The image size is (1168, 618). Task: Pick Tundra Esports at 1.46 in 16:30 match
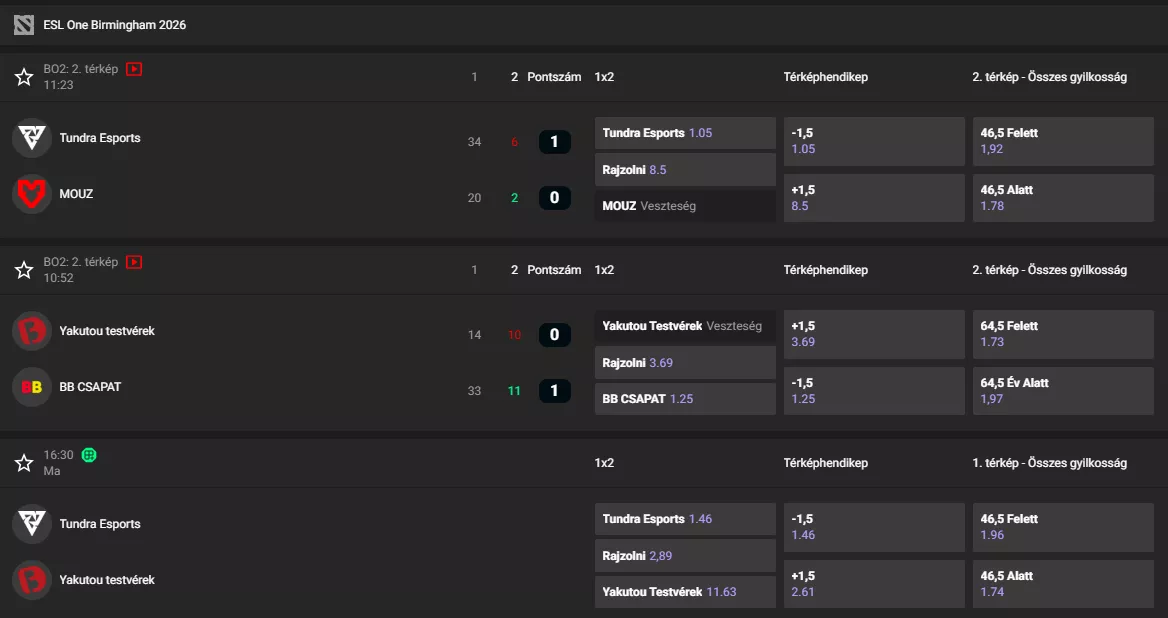(684, 519)
